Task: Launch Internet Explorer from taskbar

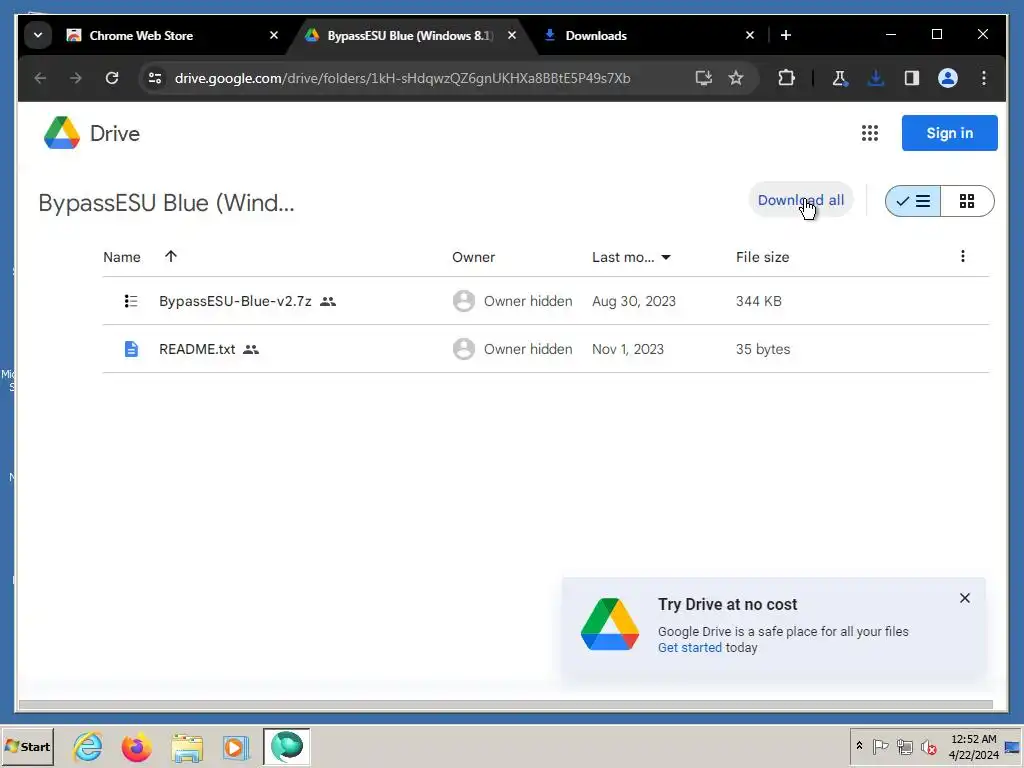Action: (x=88, y=747)
